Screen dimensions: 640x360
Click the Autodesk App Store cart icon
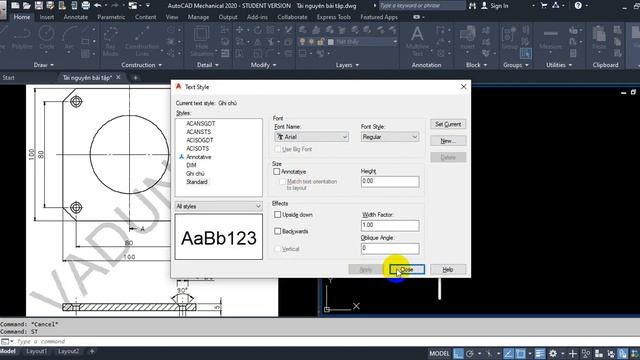(x=544, y=6)
